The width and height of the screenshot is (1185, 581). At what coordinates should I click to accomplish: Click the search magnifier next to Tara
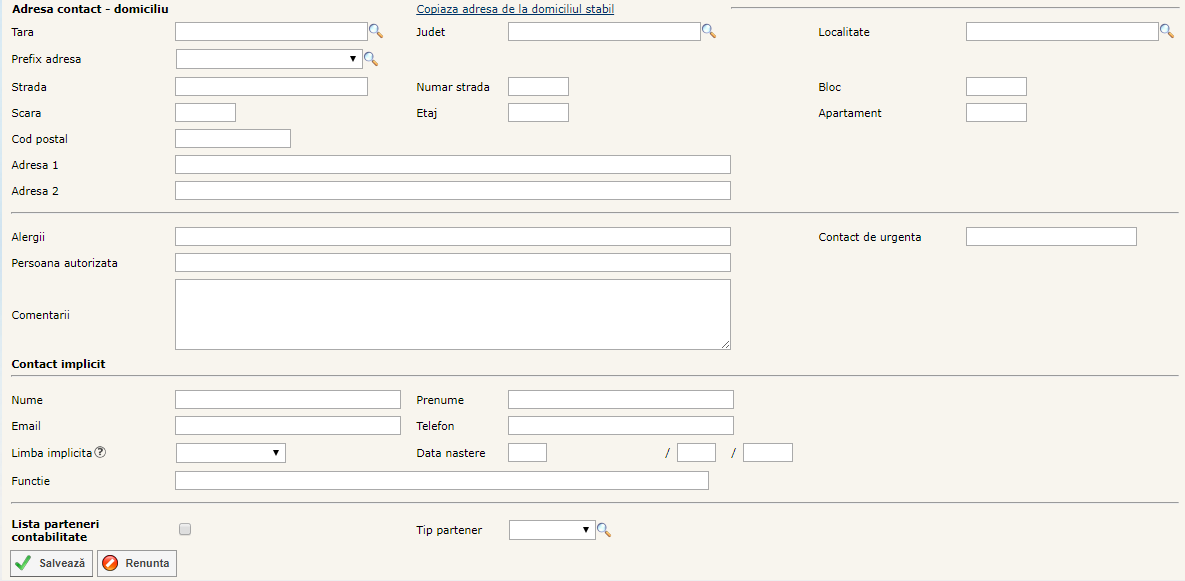click(x=376, y=32)
